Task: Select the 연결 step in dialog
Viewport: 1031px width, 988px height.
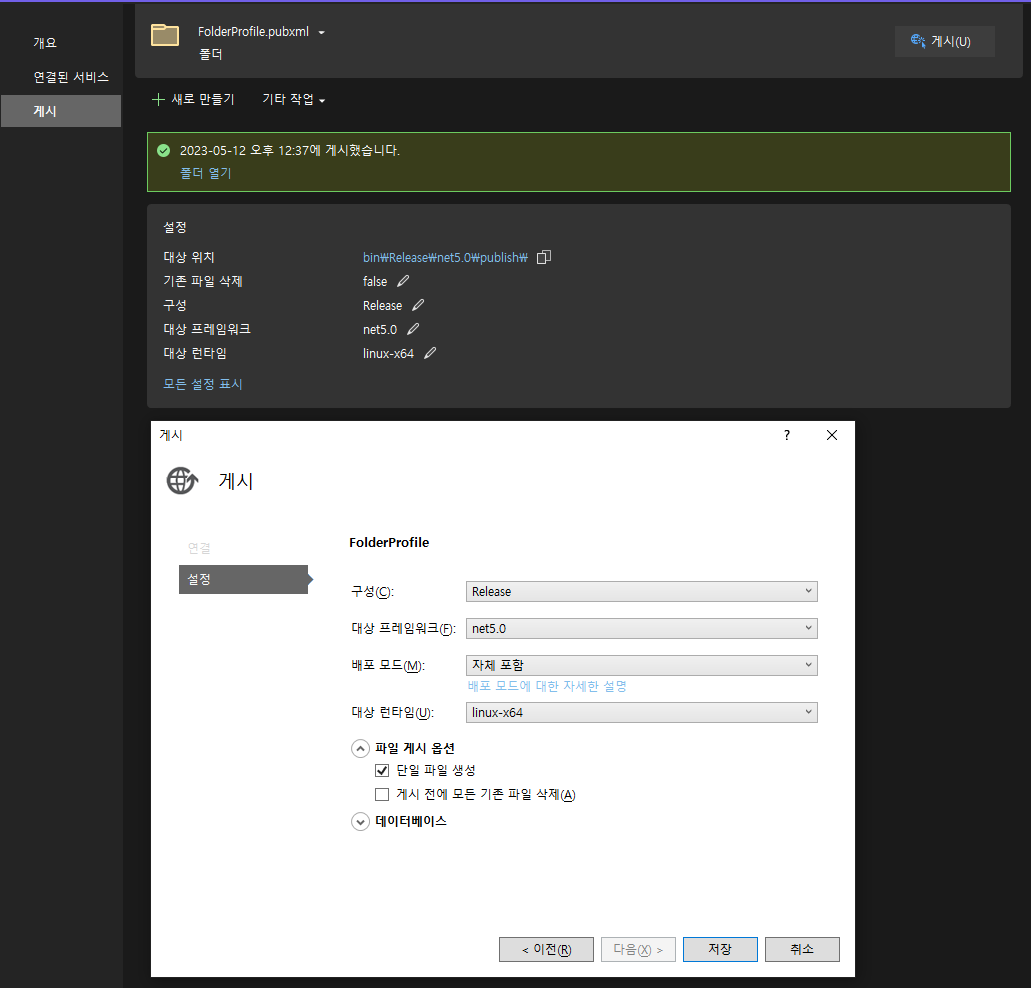Action: click(x=199, y=548)
